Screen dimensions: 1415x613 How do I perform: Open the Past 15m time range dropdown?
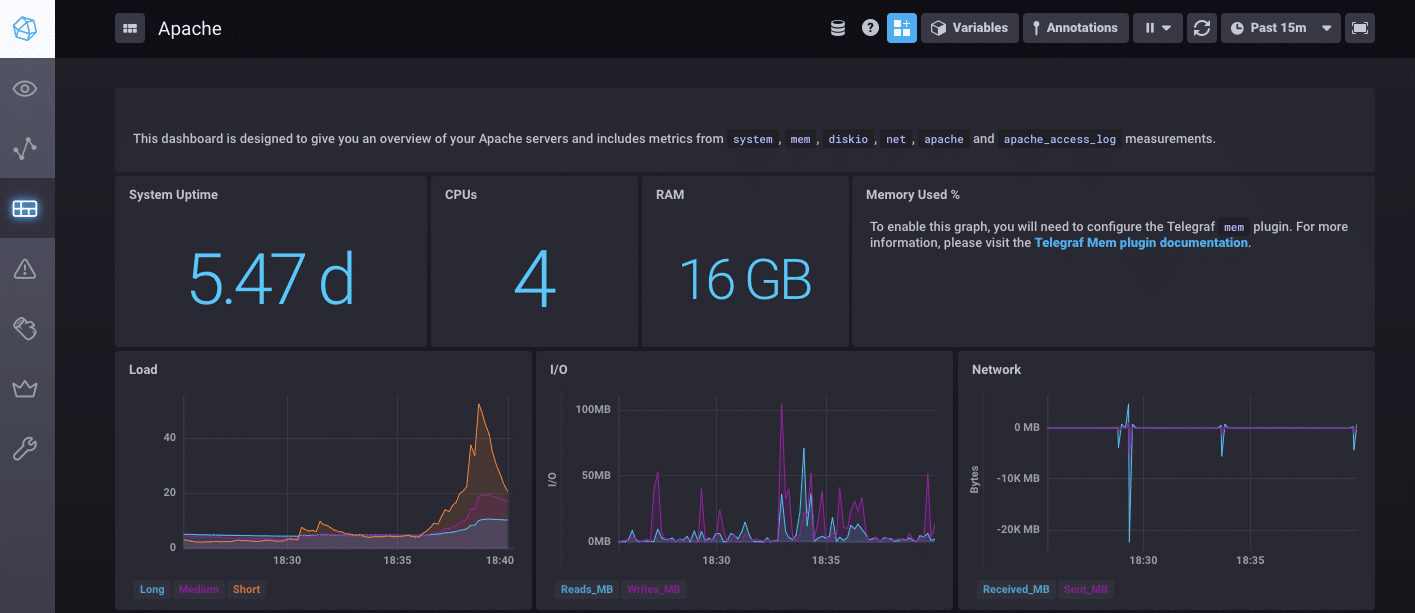(1281, 28)
